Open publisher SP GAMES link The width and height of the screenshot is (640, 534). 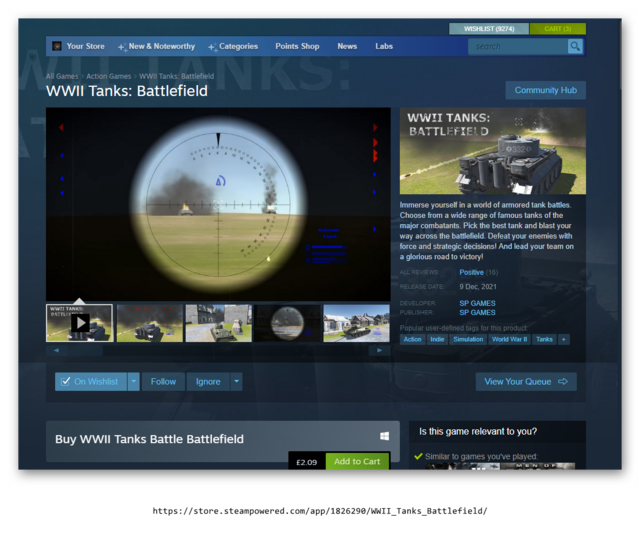point(477,313)
